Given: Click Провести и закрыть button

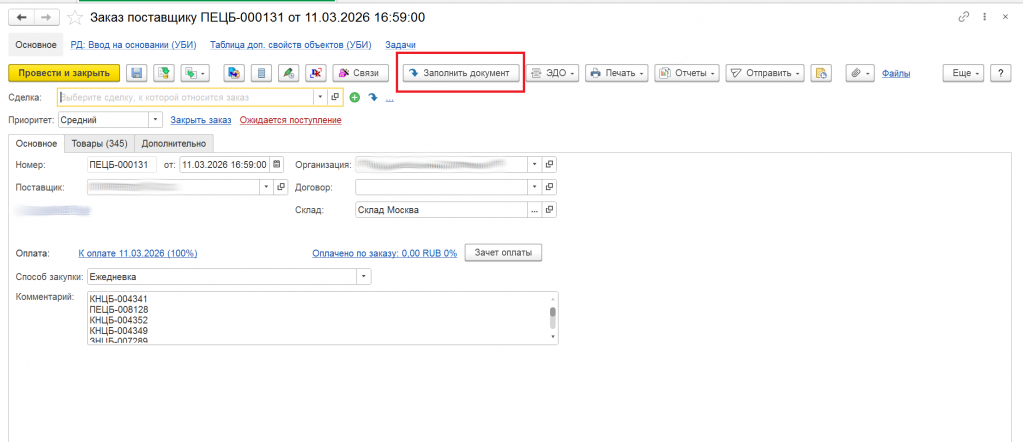Looking at the screenshot, I should [64, 74].
